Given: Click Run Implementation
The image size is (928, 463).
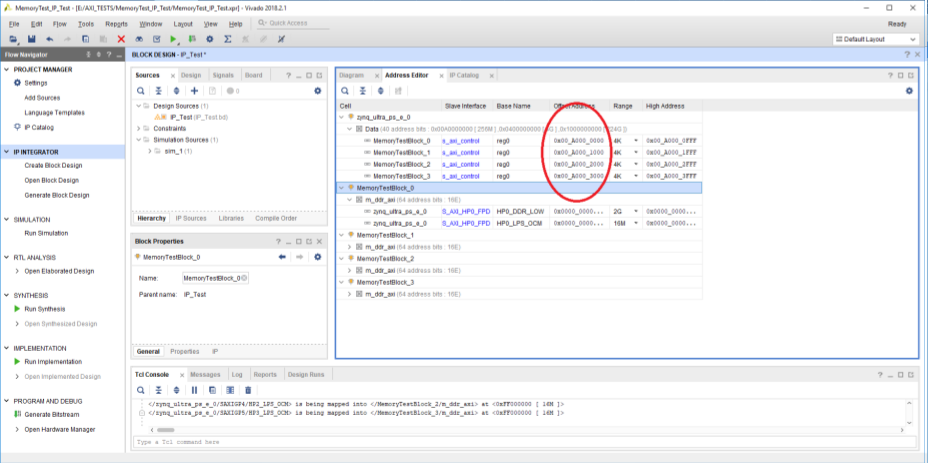Looking at the screenshot, I should pos(53,362).
